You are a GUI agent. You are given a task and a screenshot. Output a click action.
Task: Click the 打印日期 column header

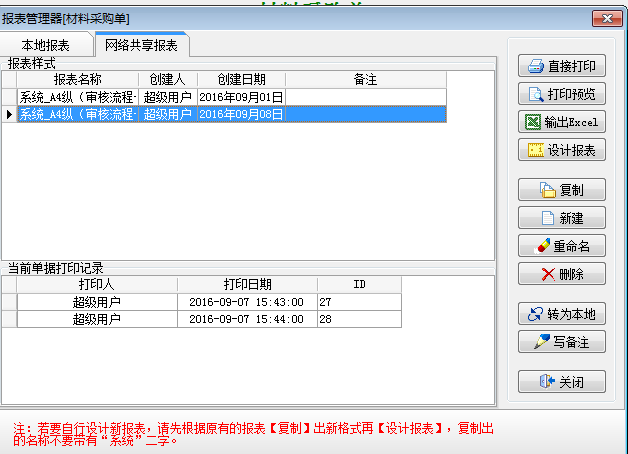tap(247, 284)
